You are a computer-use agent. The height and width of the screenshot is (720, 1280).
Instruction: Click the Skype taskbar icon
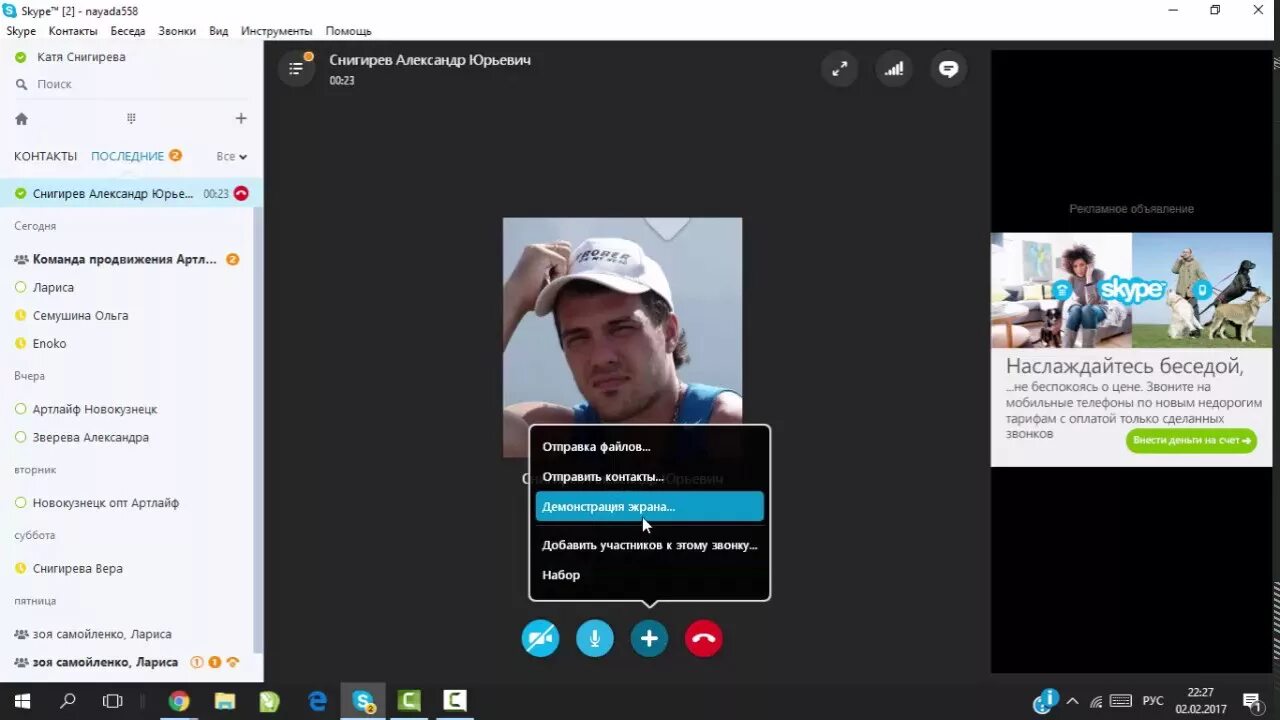click(363, 701)
